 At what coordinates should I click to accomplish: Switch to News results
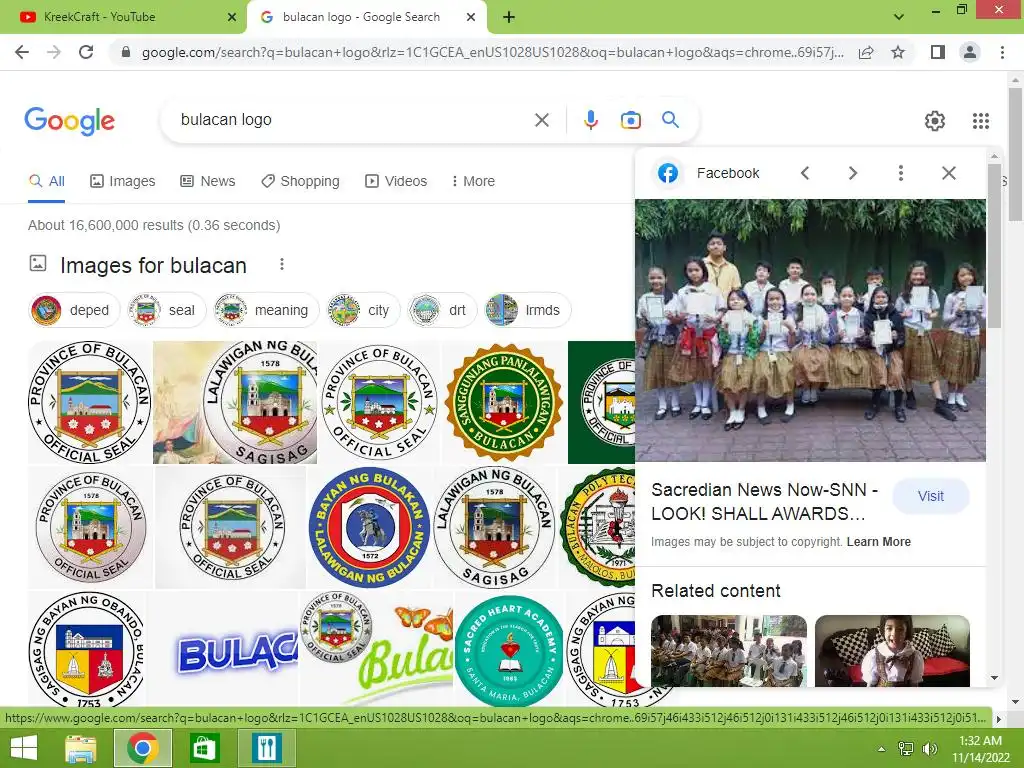[x=208, y=182]
